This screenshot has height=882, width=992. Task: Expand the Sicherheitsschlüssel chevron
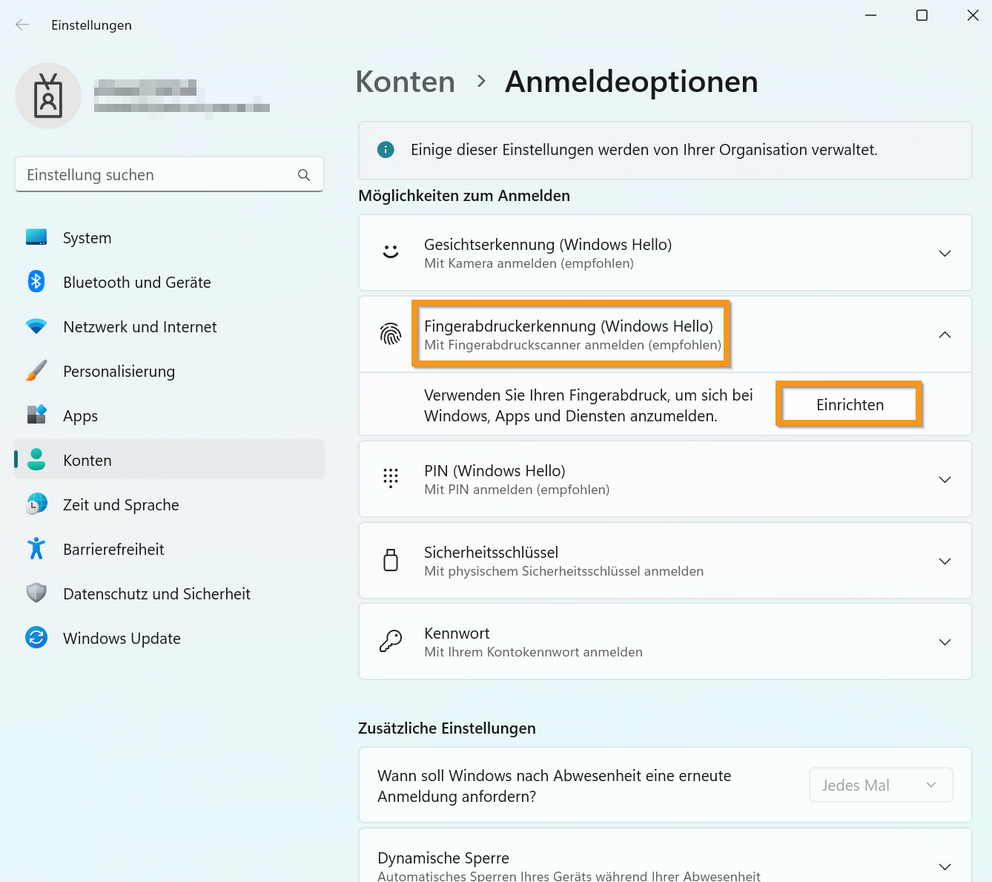point(944,561)
